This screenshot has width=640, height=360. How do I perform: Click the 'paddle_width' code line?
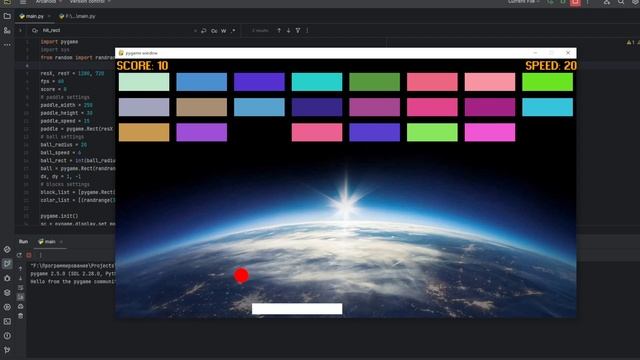(x=67, y=105)
